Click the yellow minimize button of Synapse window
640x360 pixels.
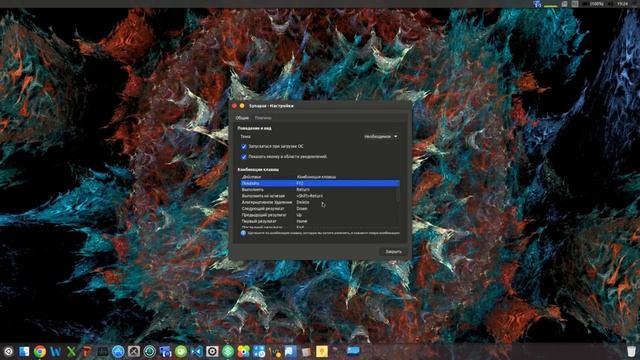pyautogui.click(x=242, y=106)
